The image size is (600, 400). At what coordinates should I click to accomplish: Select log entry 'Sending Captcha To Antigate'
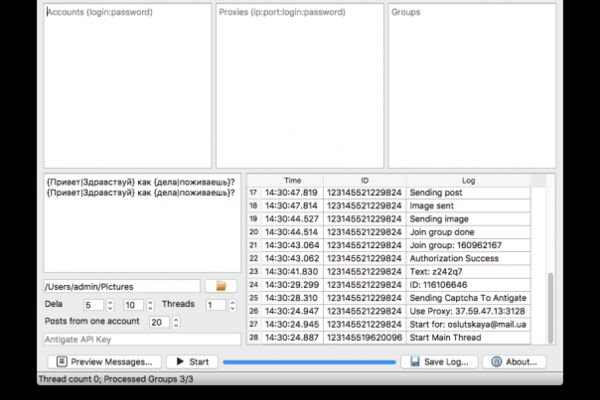pyautogui.click(x=468, y=298)
